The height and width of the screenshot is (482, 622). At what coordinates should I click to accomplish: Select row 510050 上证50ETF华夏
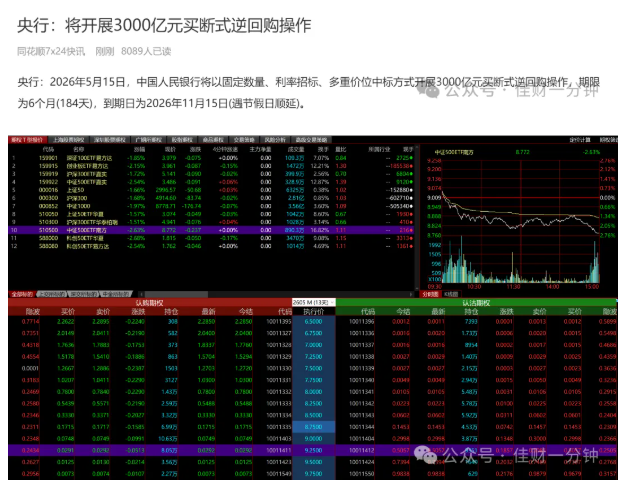[x=211, y=214]
